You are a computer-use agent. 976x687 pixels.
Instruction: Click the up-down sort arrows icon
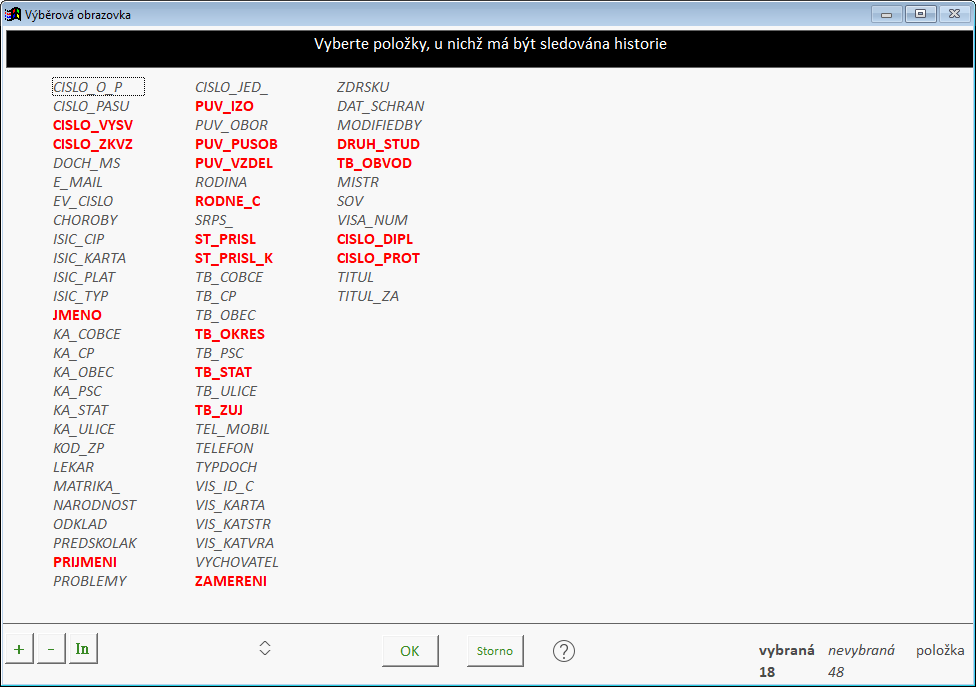(x=265, y=648)
